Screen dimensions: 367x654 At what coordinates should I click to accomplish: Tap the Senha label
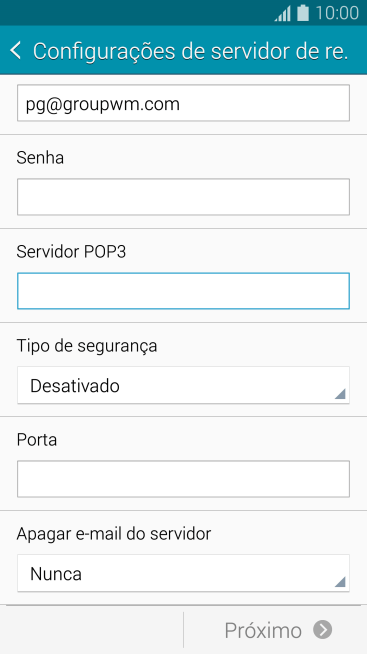(40, 158)
